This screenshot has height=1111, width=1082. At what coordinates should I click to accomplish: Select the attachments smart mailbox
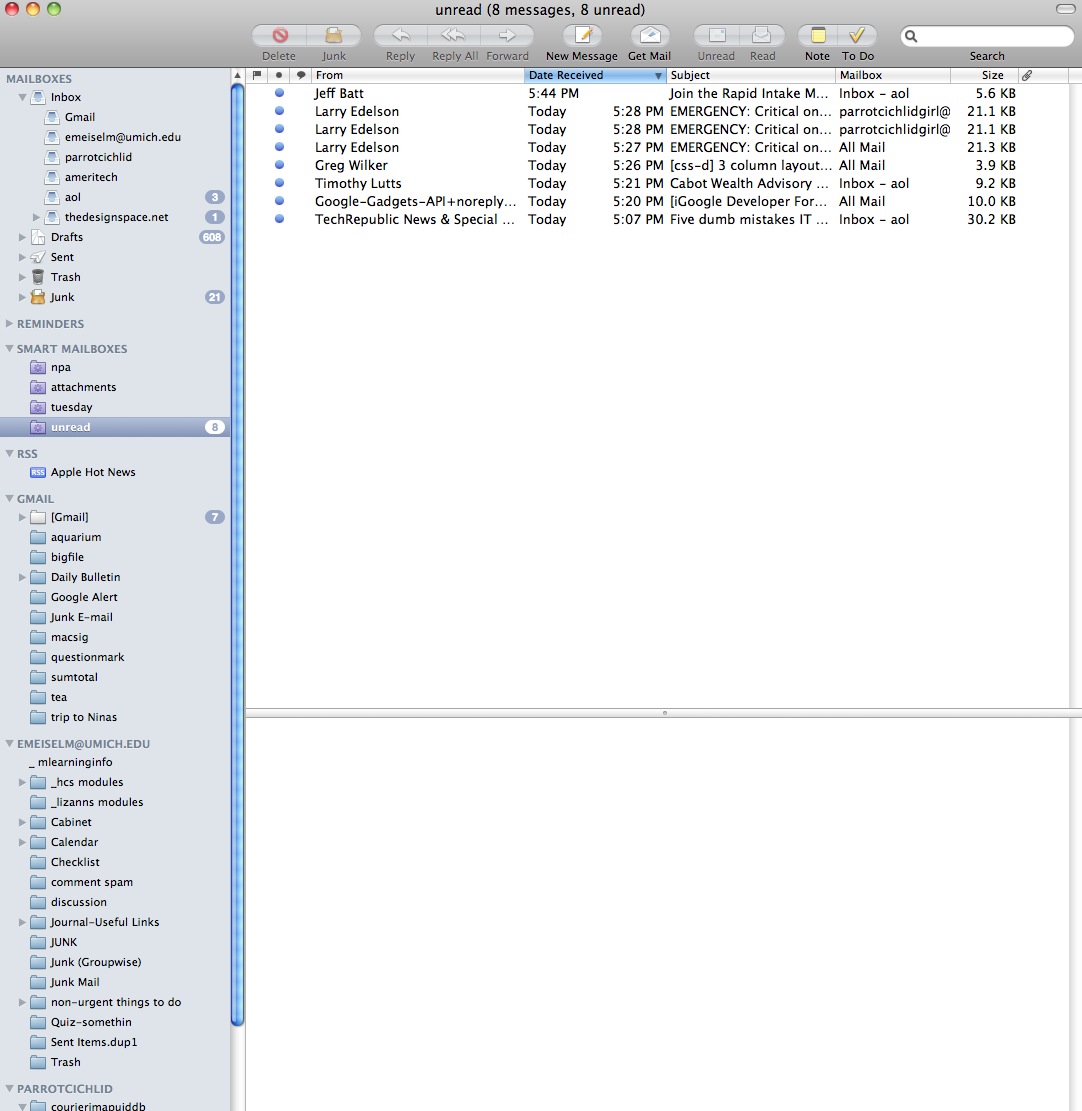[x=83, y=387]
